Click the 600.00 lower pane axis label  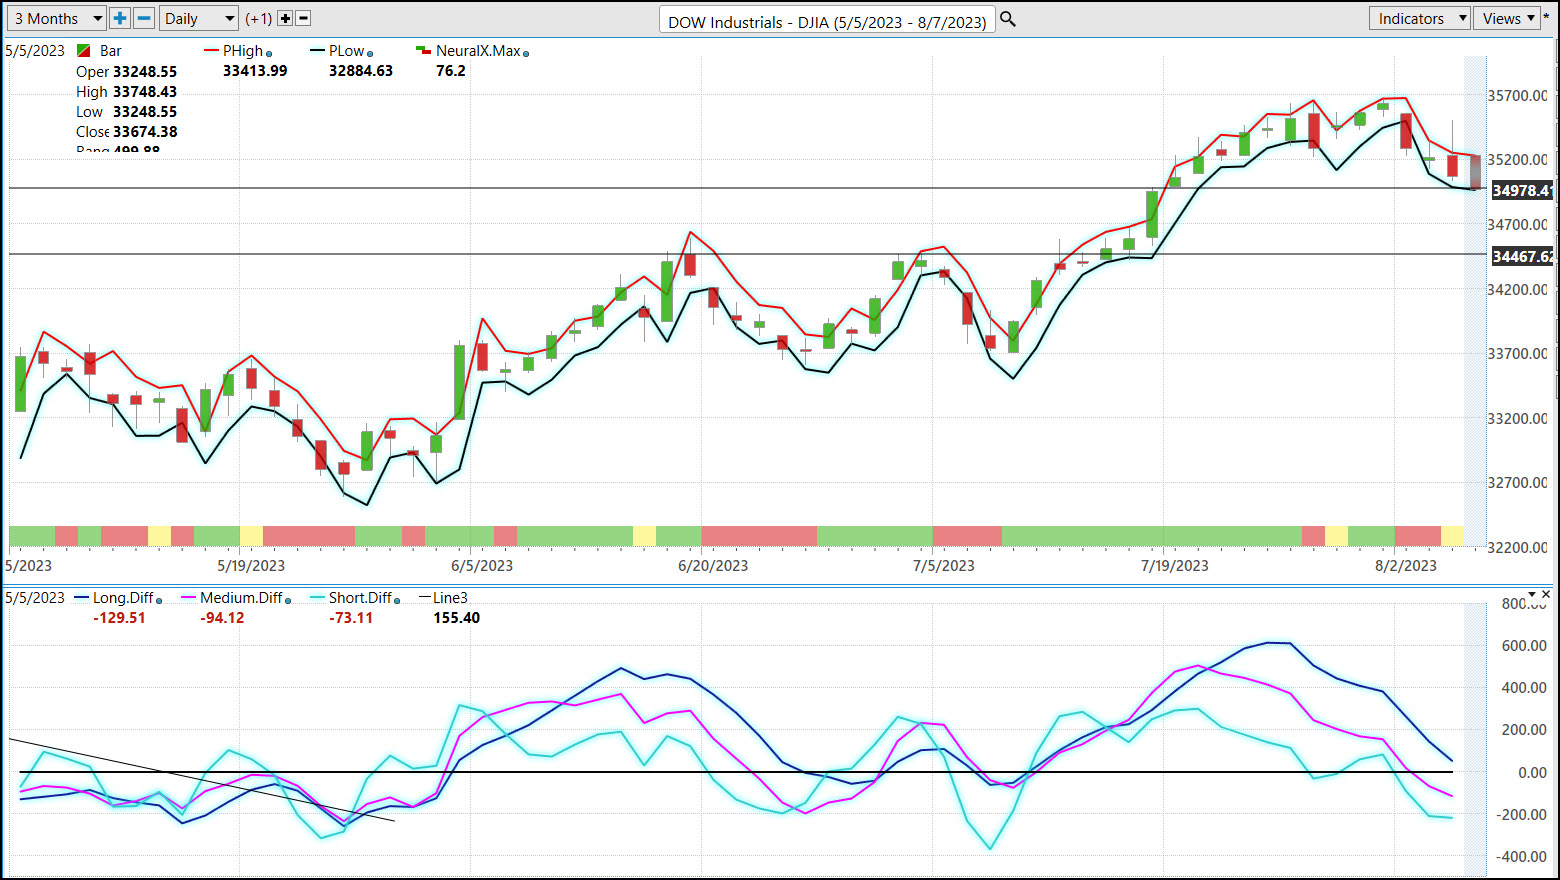1525,646
